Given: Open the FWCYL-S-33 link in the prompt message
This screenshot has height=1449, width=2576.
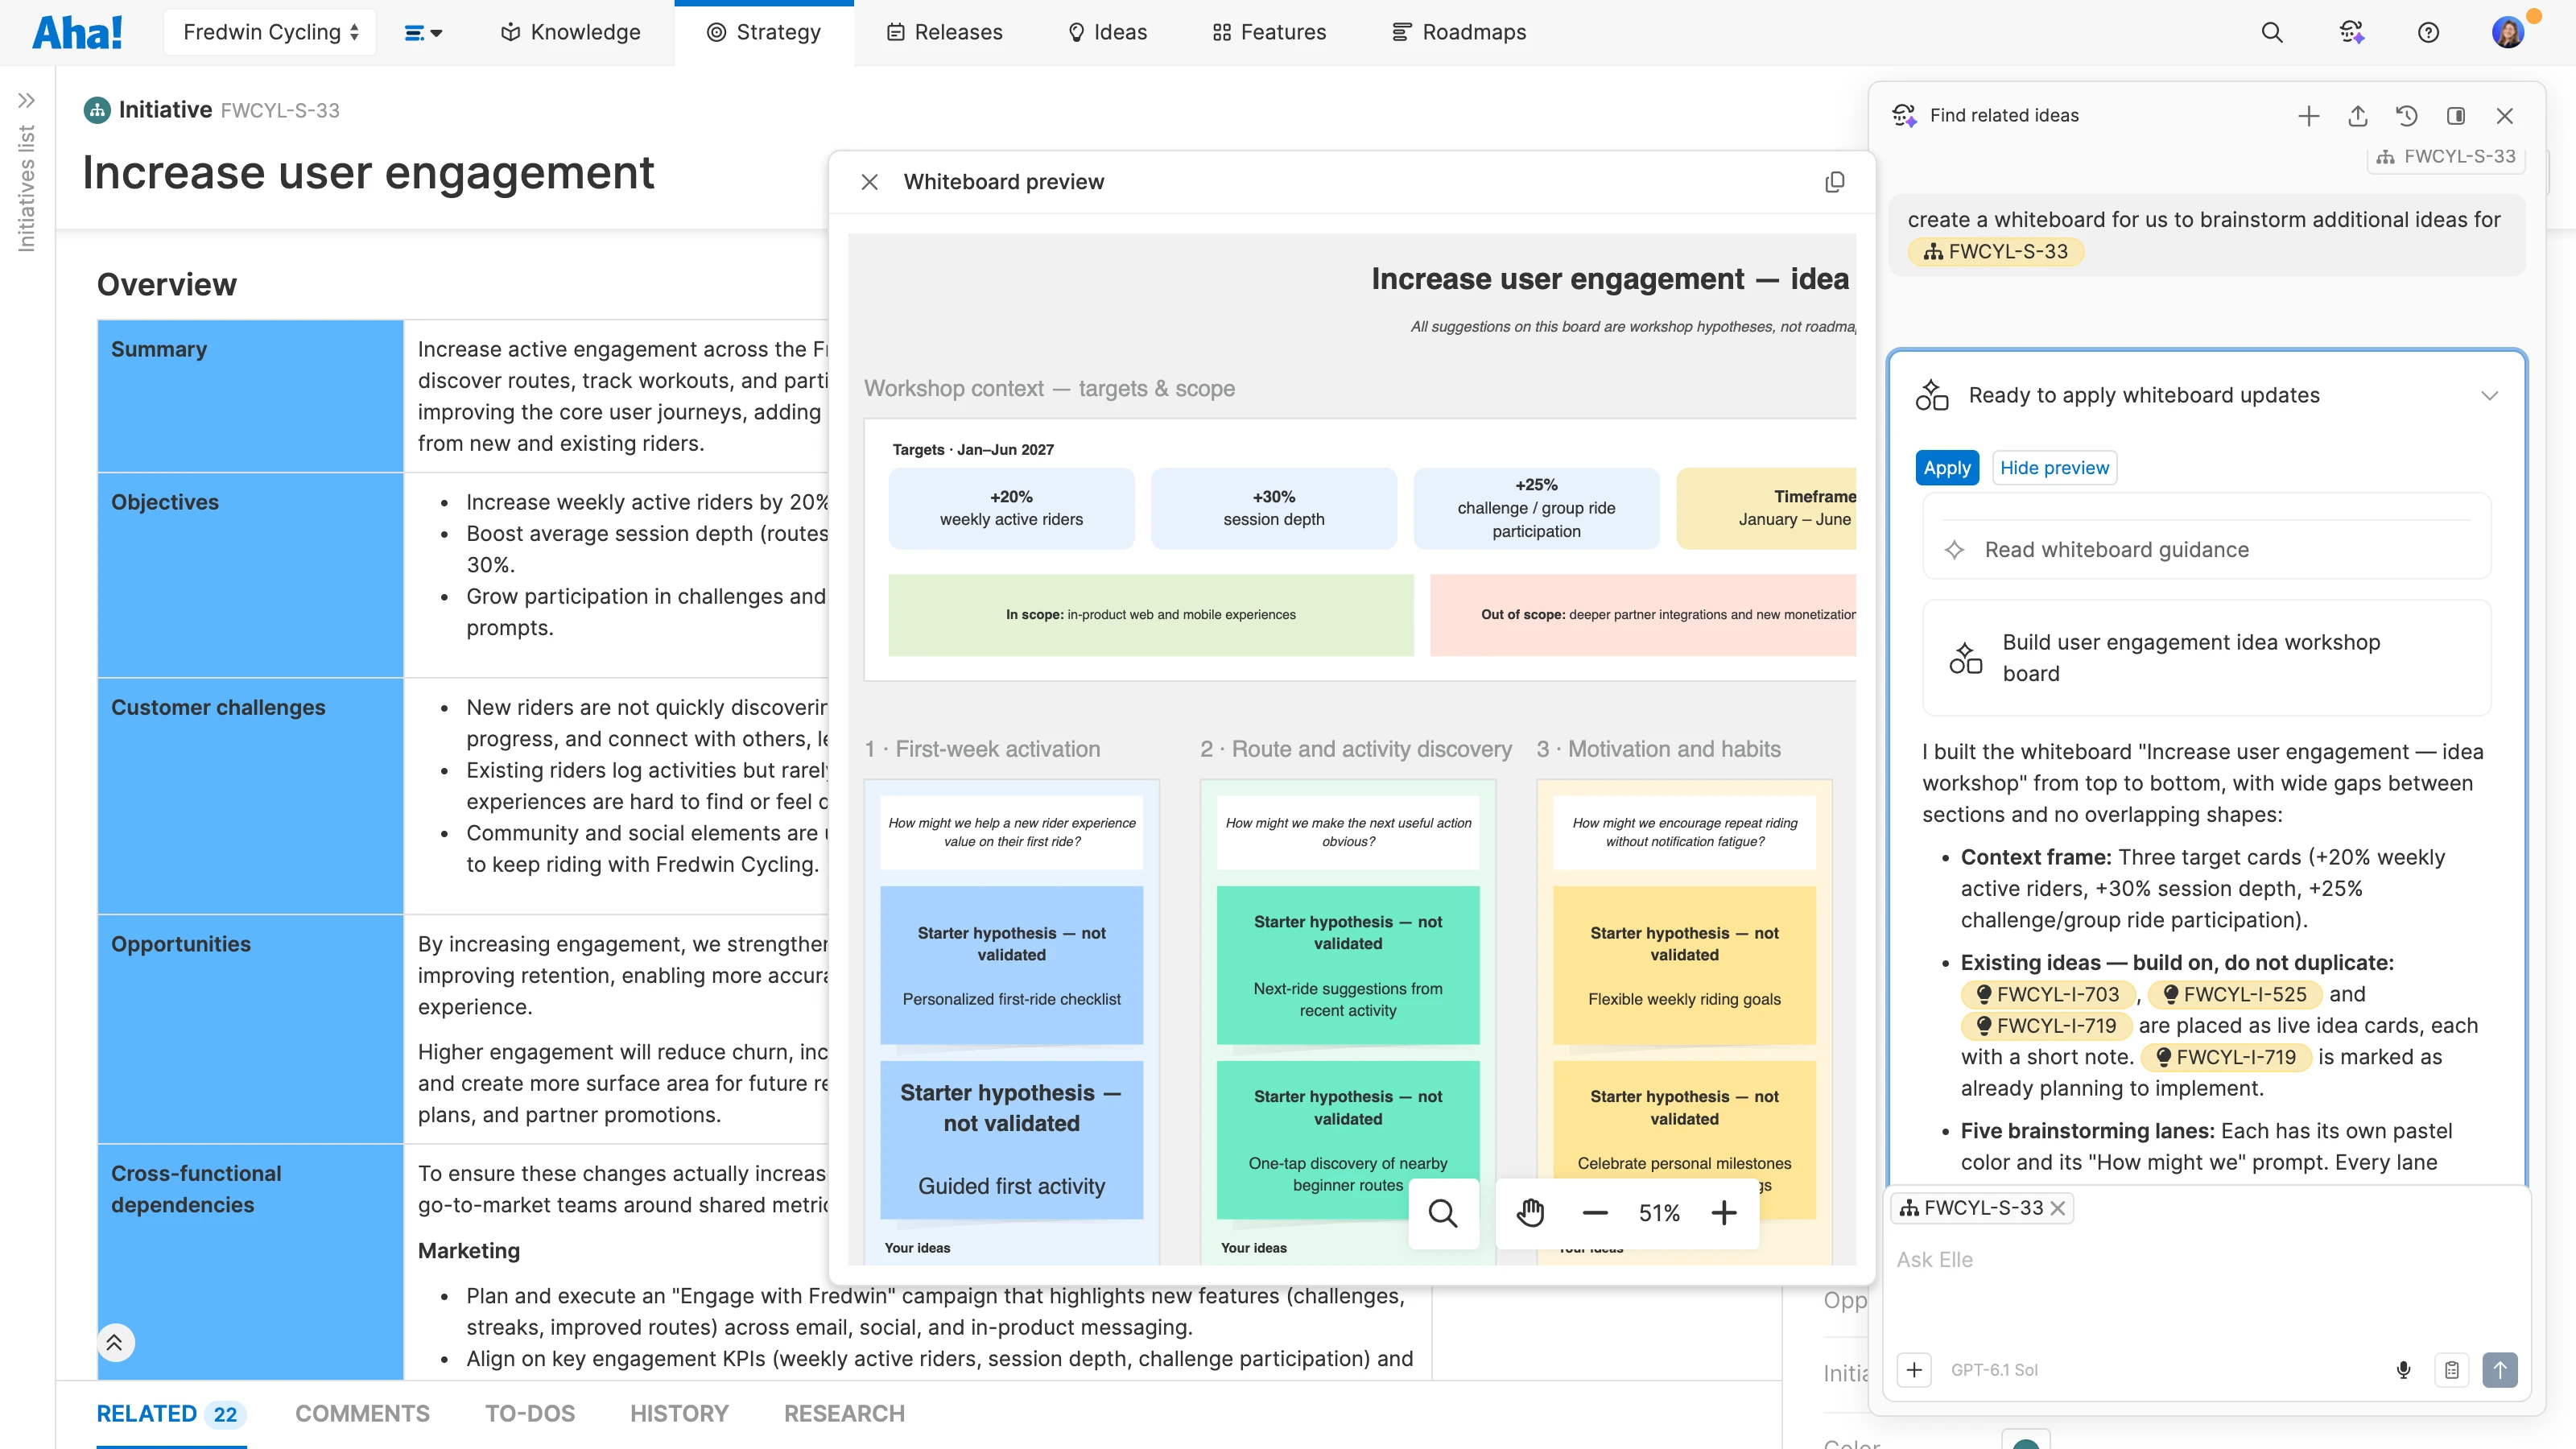Looking at the screenshot, I should tap(1996, 252).
